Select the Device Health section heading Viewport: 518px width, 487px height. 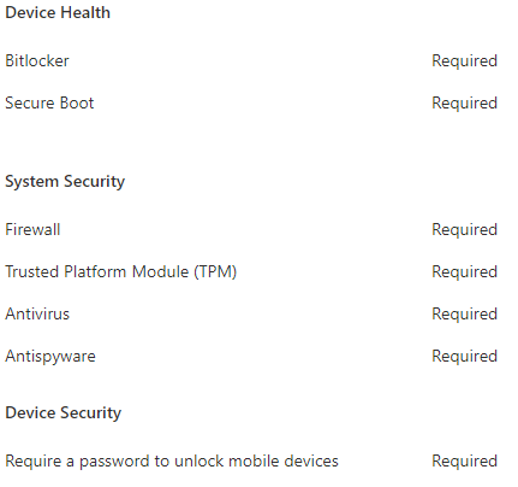point(58,13)
